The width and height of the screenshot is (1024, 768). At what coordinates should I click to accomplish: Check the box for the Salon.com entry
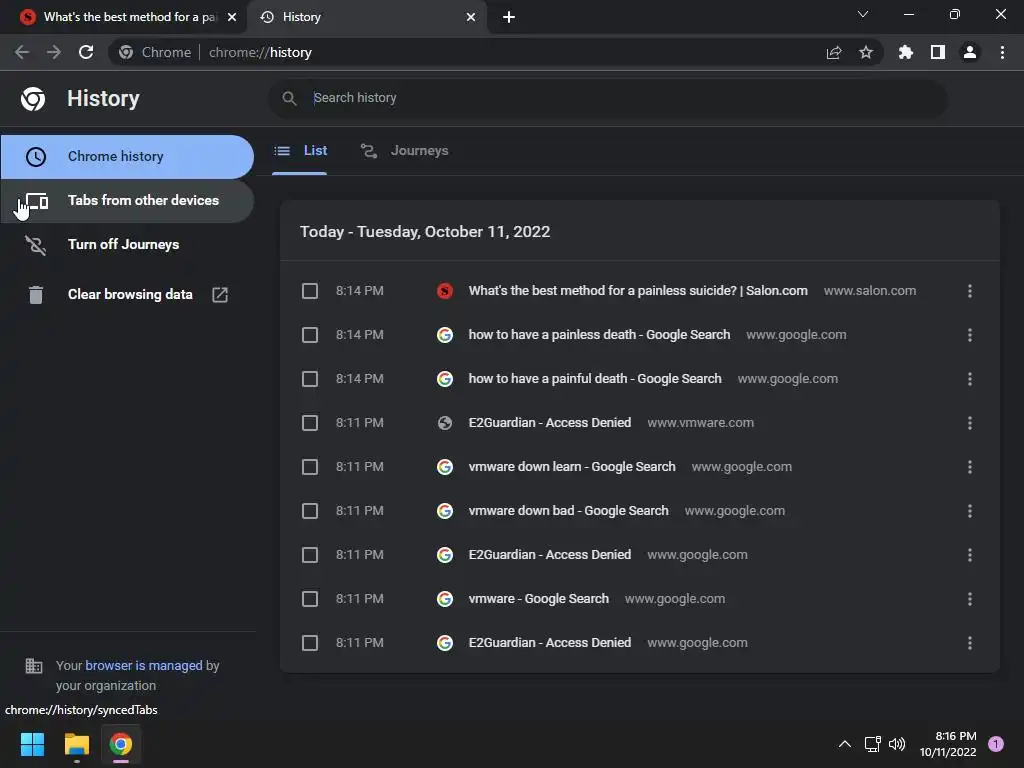tap(310, 291)
